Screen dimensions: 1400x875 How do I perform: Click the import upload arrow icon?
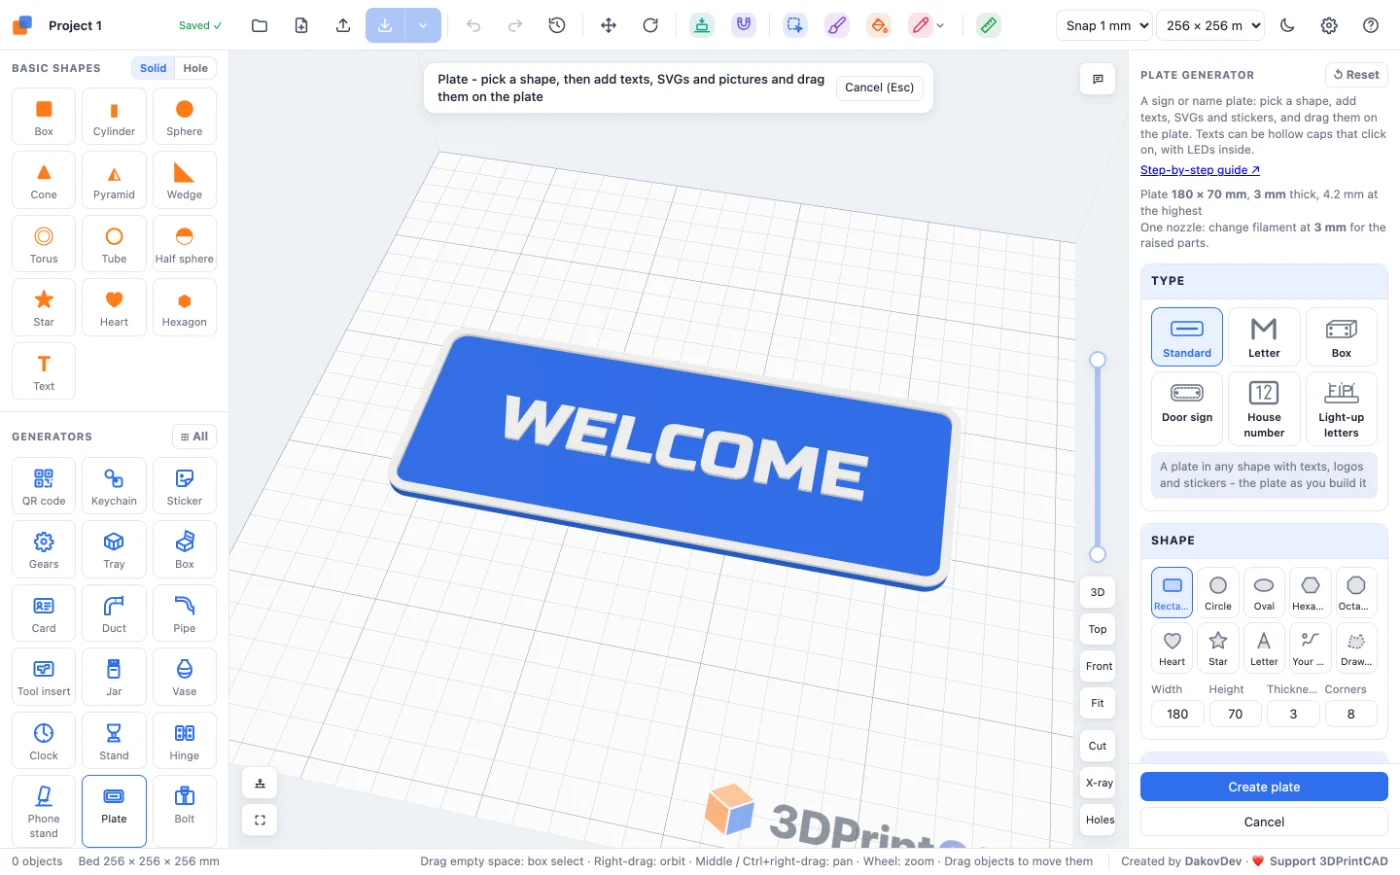pos(343,26)
